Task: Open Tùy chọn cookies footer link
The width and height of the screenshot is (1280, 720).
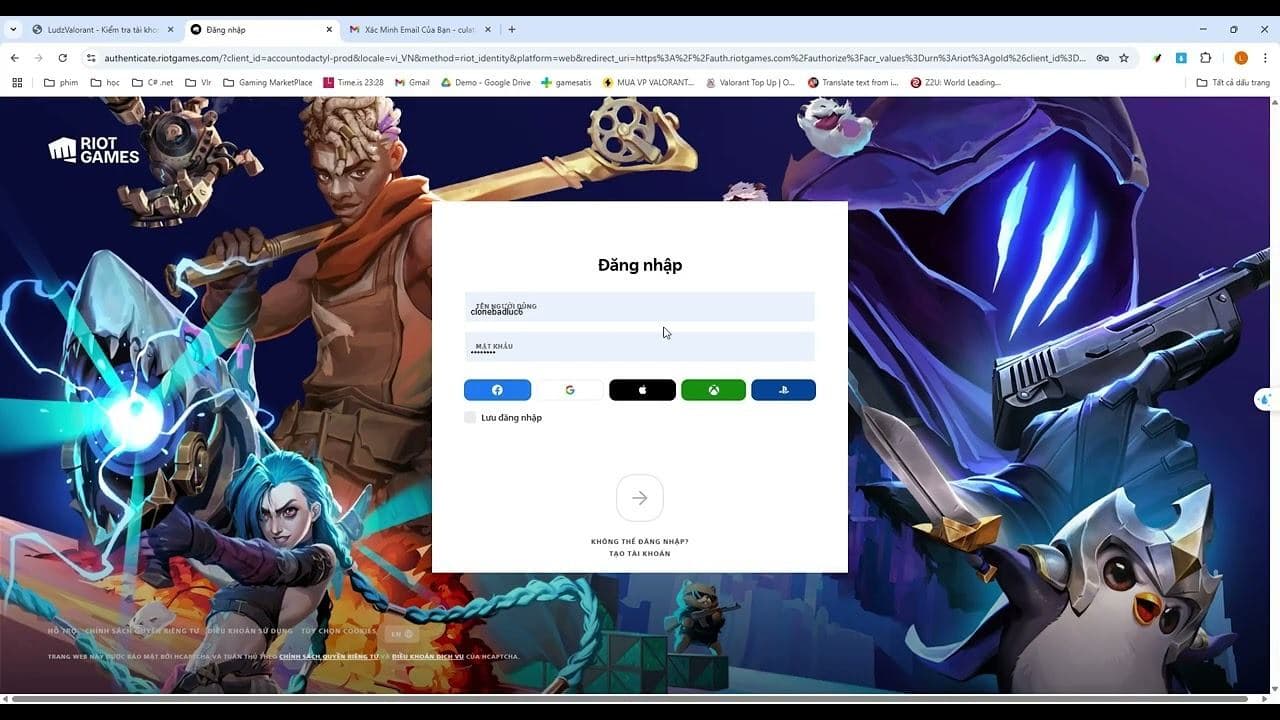Action: [x=339, y=631]
